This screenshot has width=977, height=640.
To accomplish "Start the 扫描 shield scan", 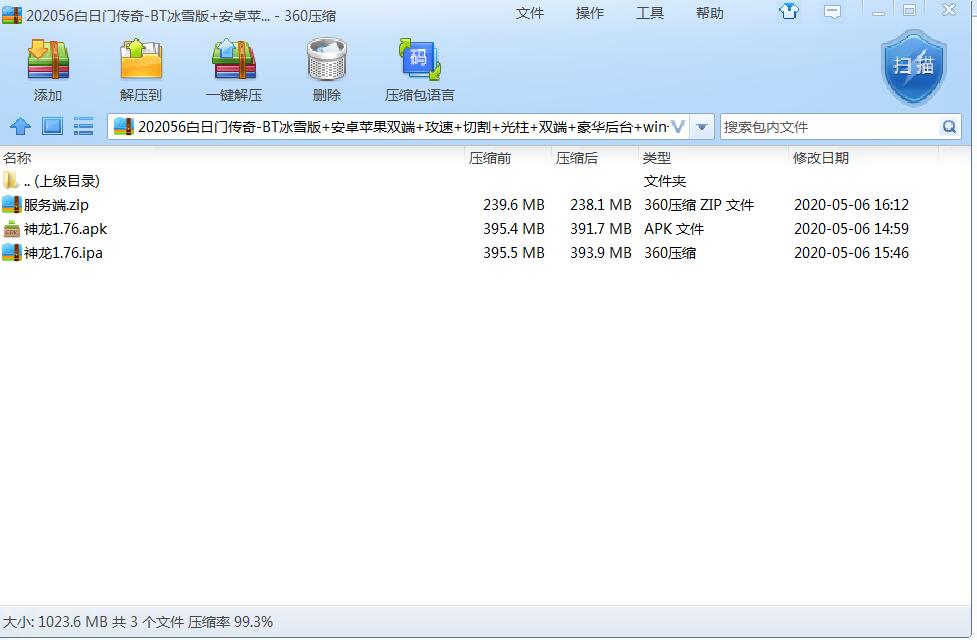I will click(913, 68).
